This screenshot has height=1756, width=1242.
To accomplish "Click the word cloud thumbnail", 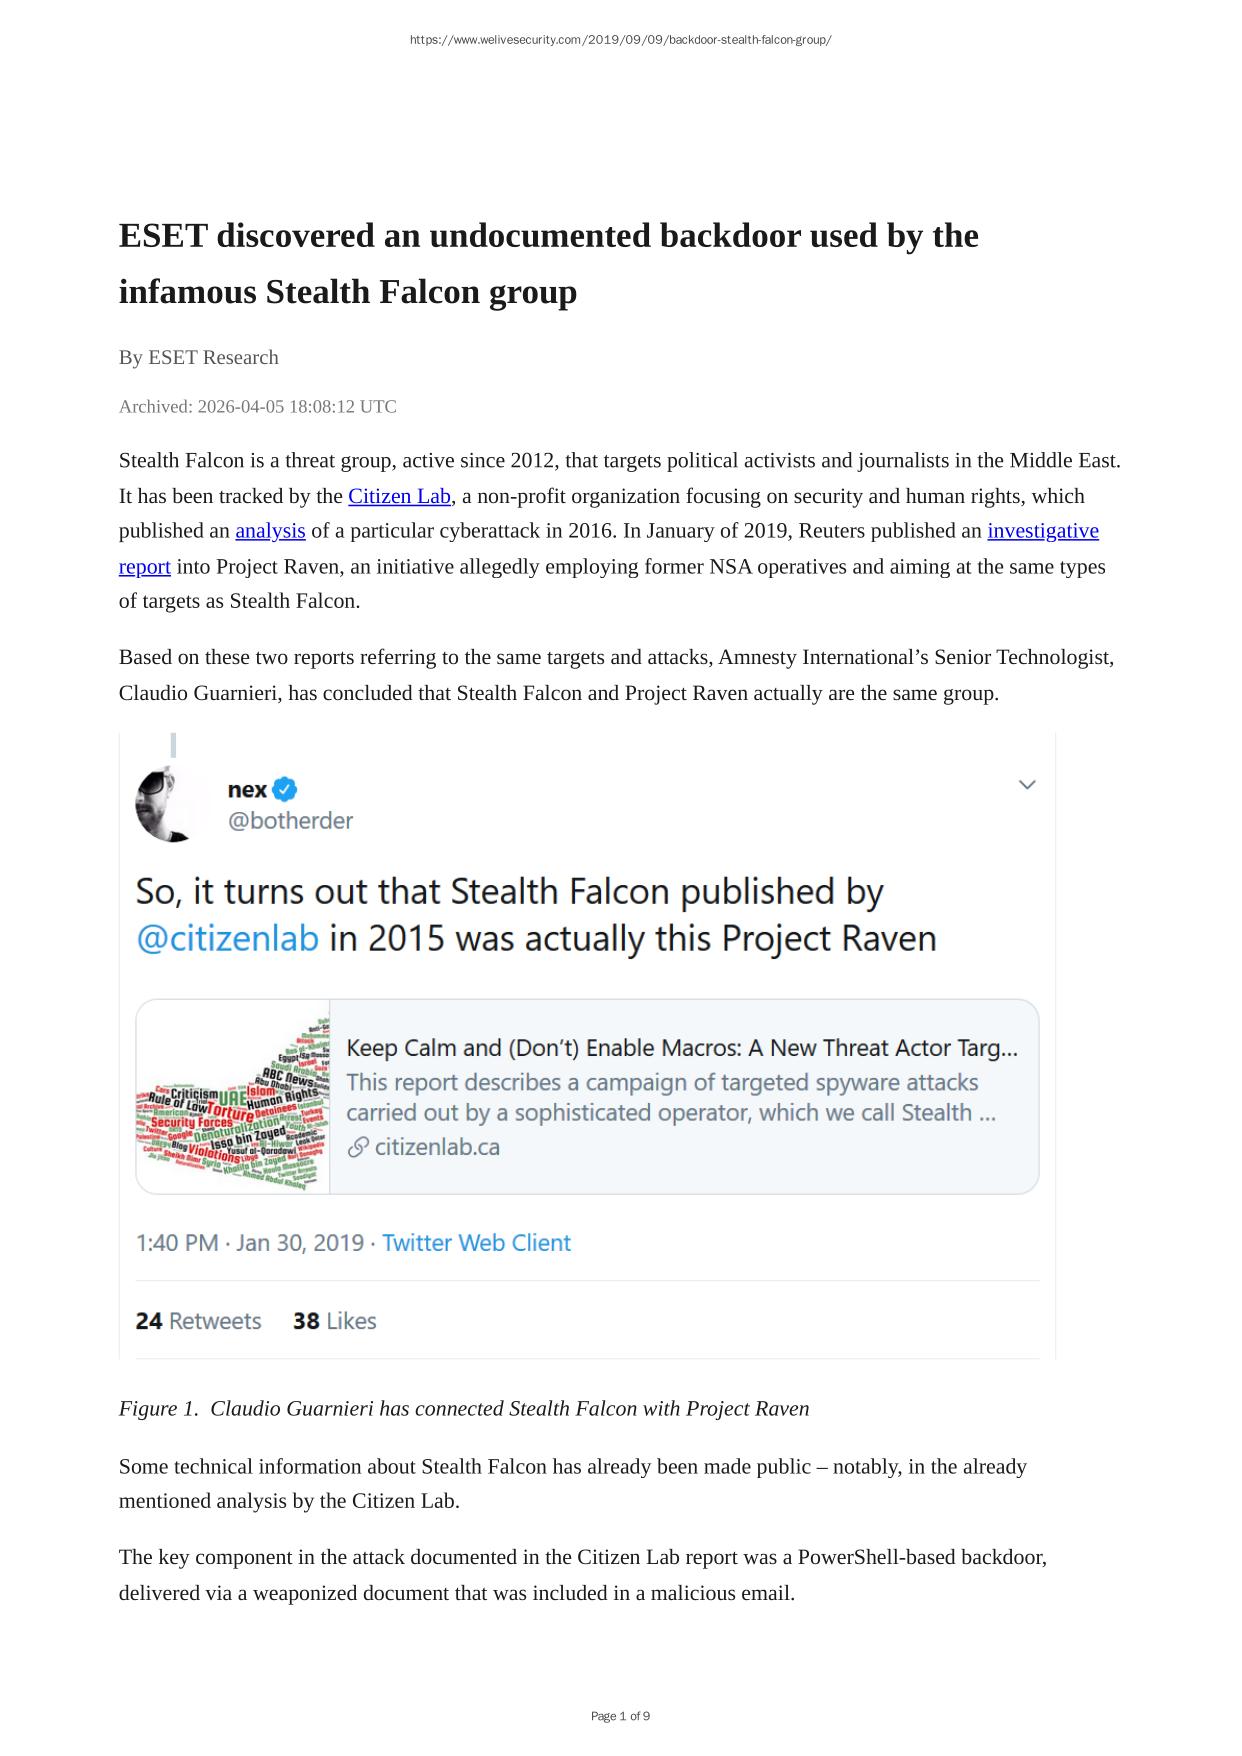I will pyautogui.click(x=233, y=1097).
